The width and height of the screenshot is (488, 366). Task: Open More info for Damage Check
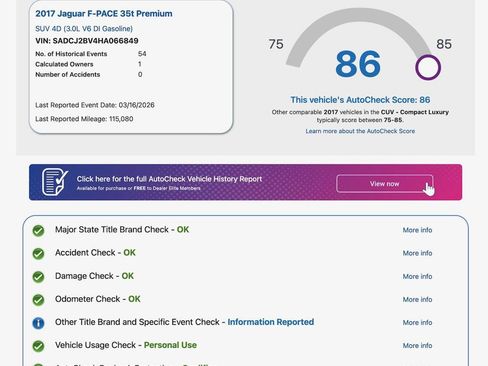(417, 276)
